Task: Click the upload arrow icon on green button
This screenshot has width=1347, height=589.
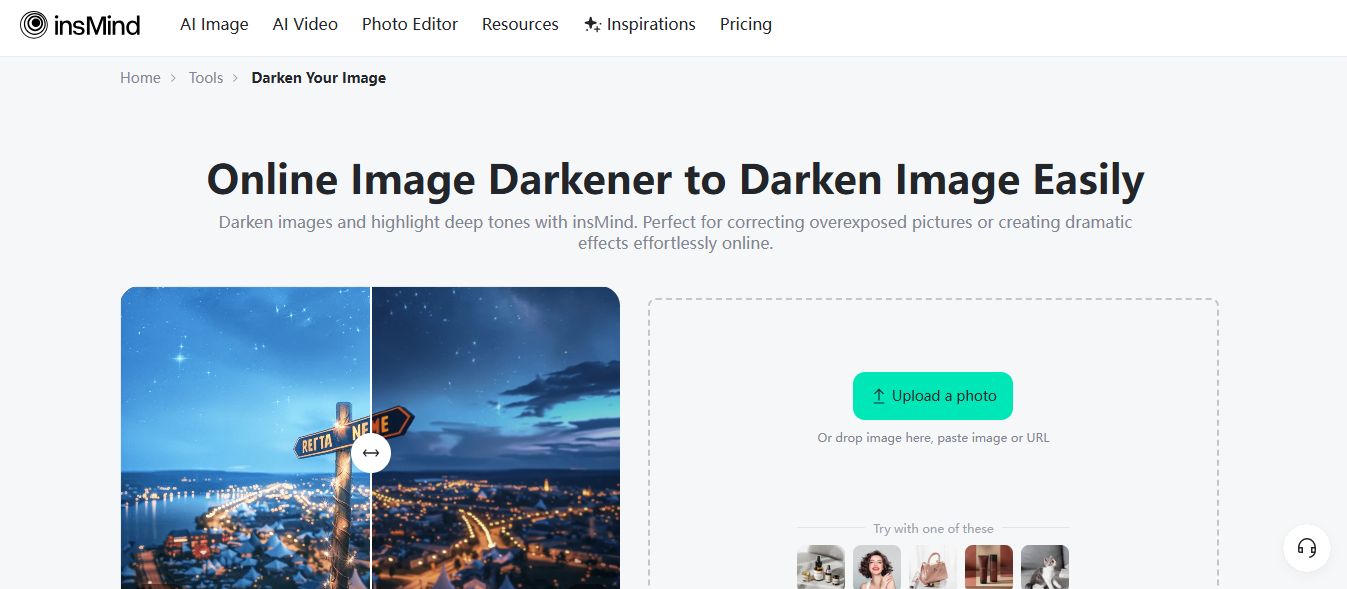Action: pyautogui.click(x=879, y=395)
